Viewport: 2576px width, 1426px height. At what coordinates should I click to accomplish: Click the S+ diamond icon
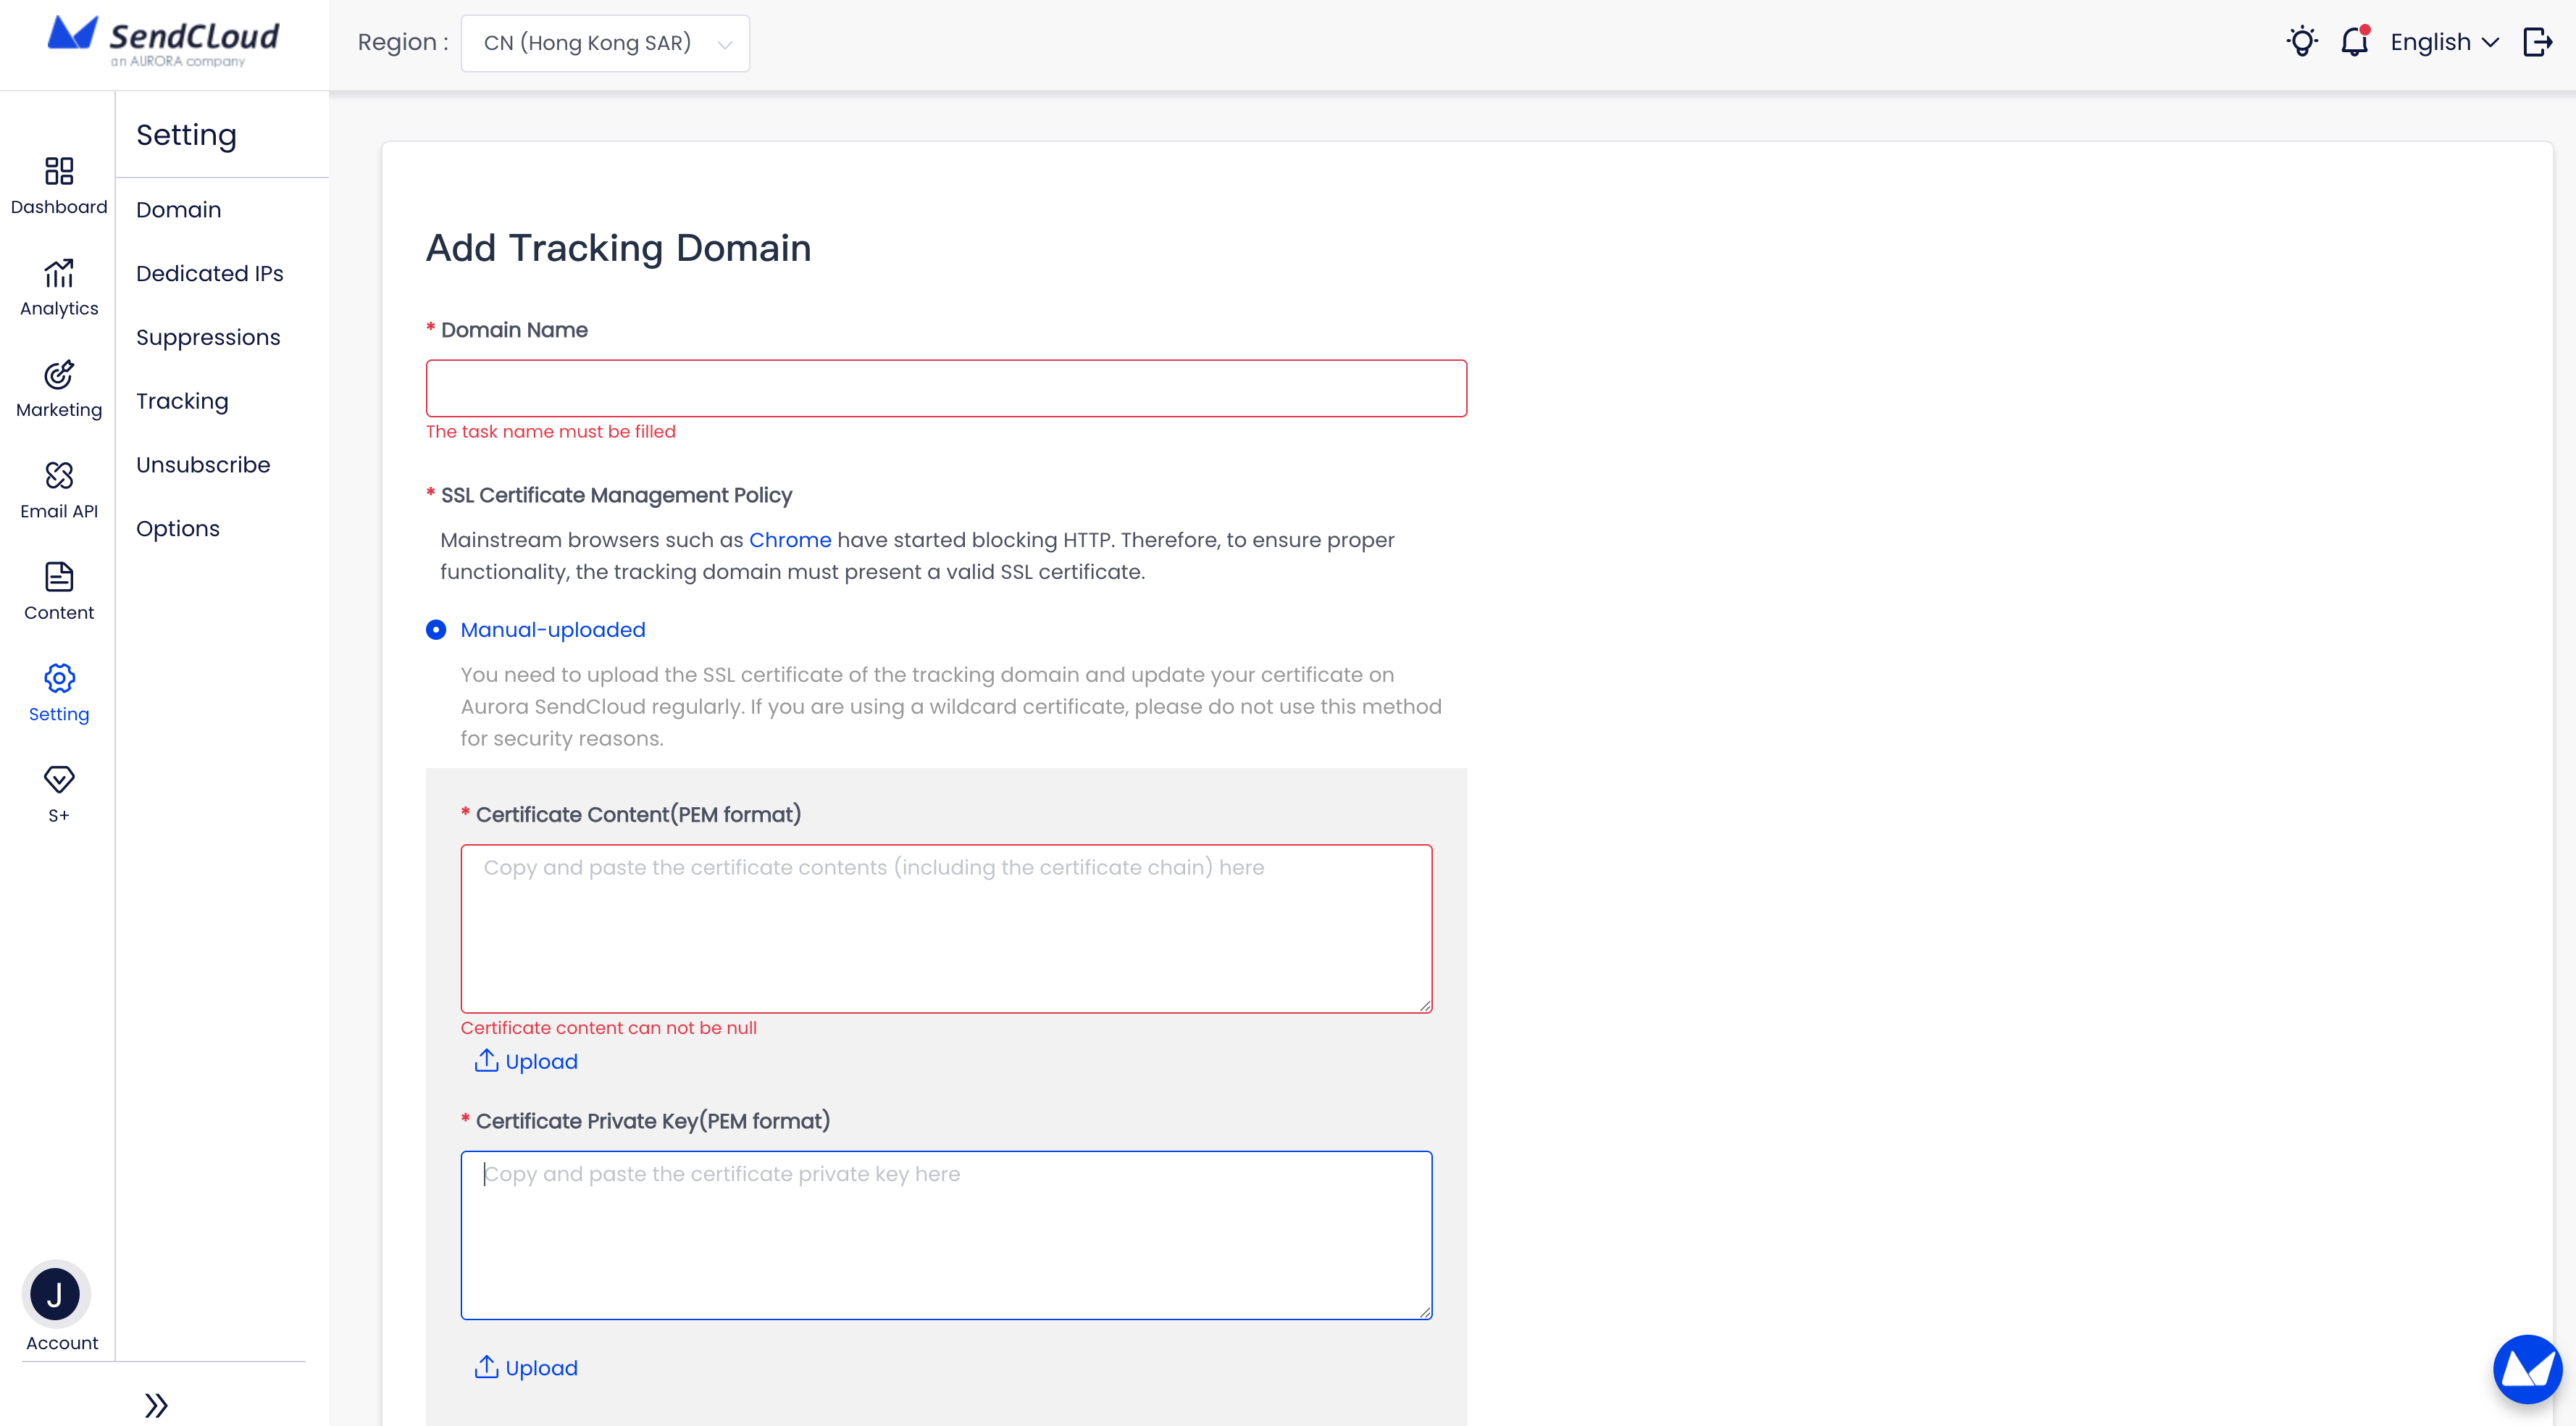click(x=59, y=779)
